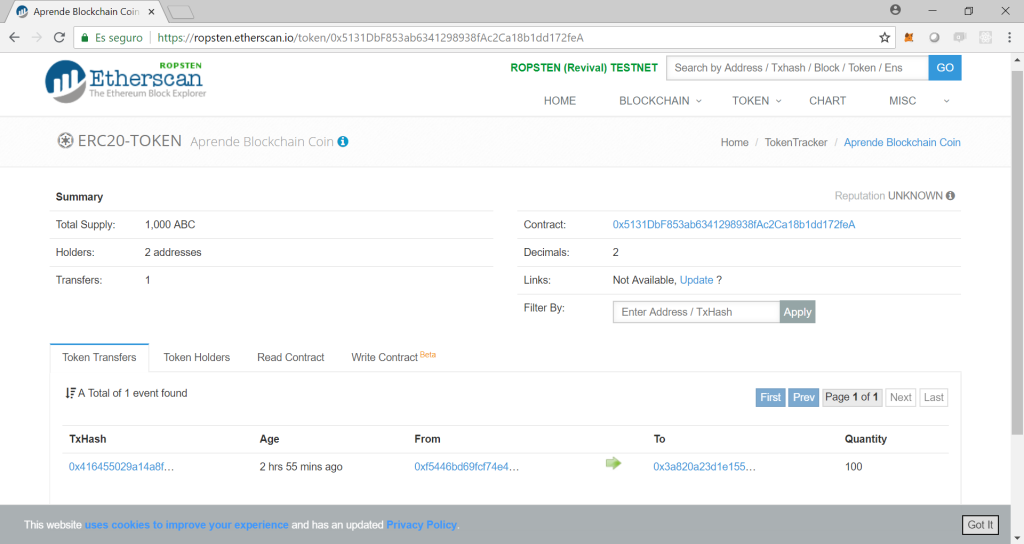Open the cookies usage link in the banner
The height and width of the screenshot is (544, 1024).
[x=187, y=524]
